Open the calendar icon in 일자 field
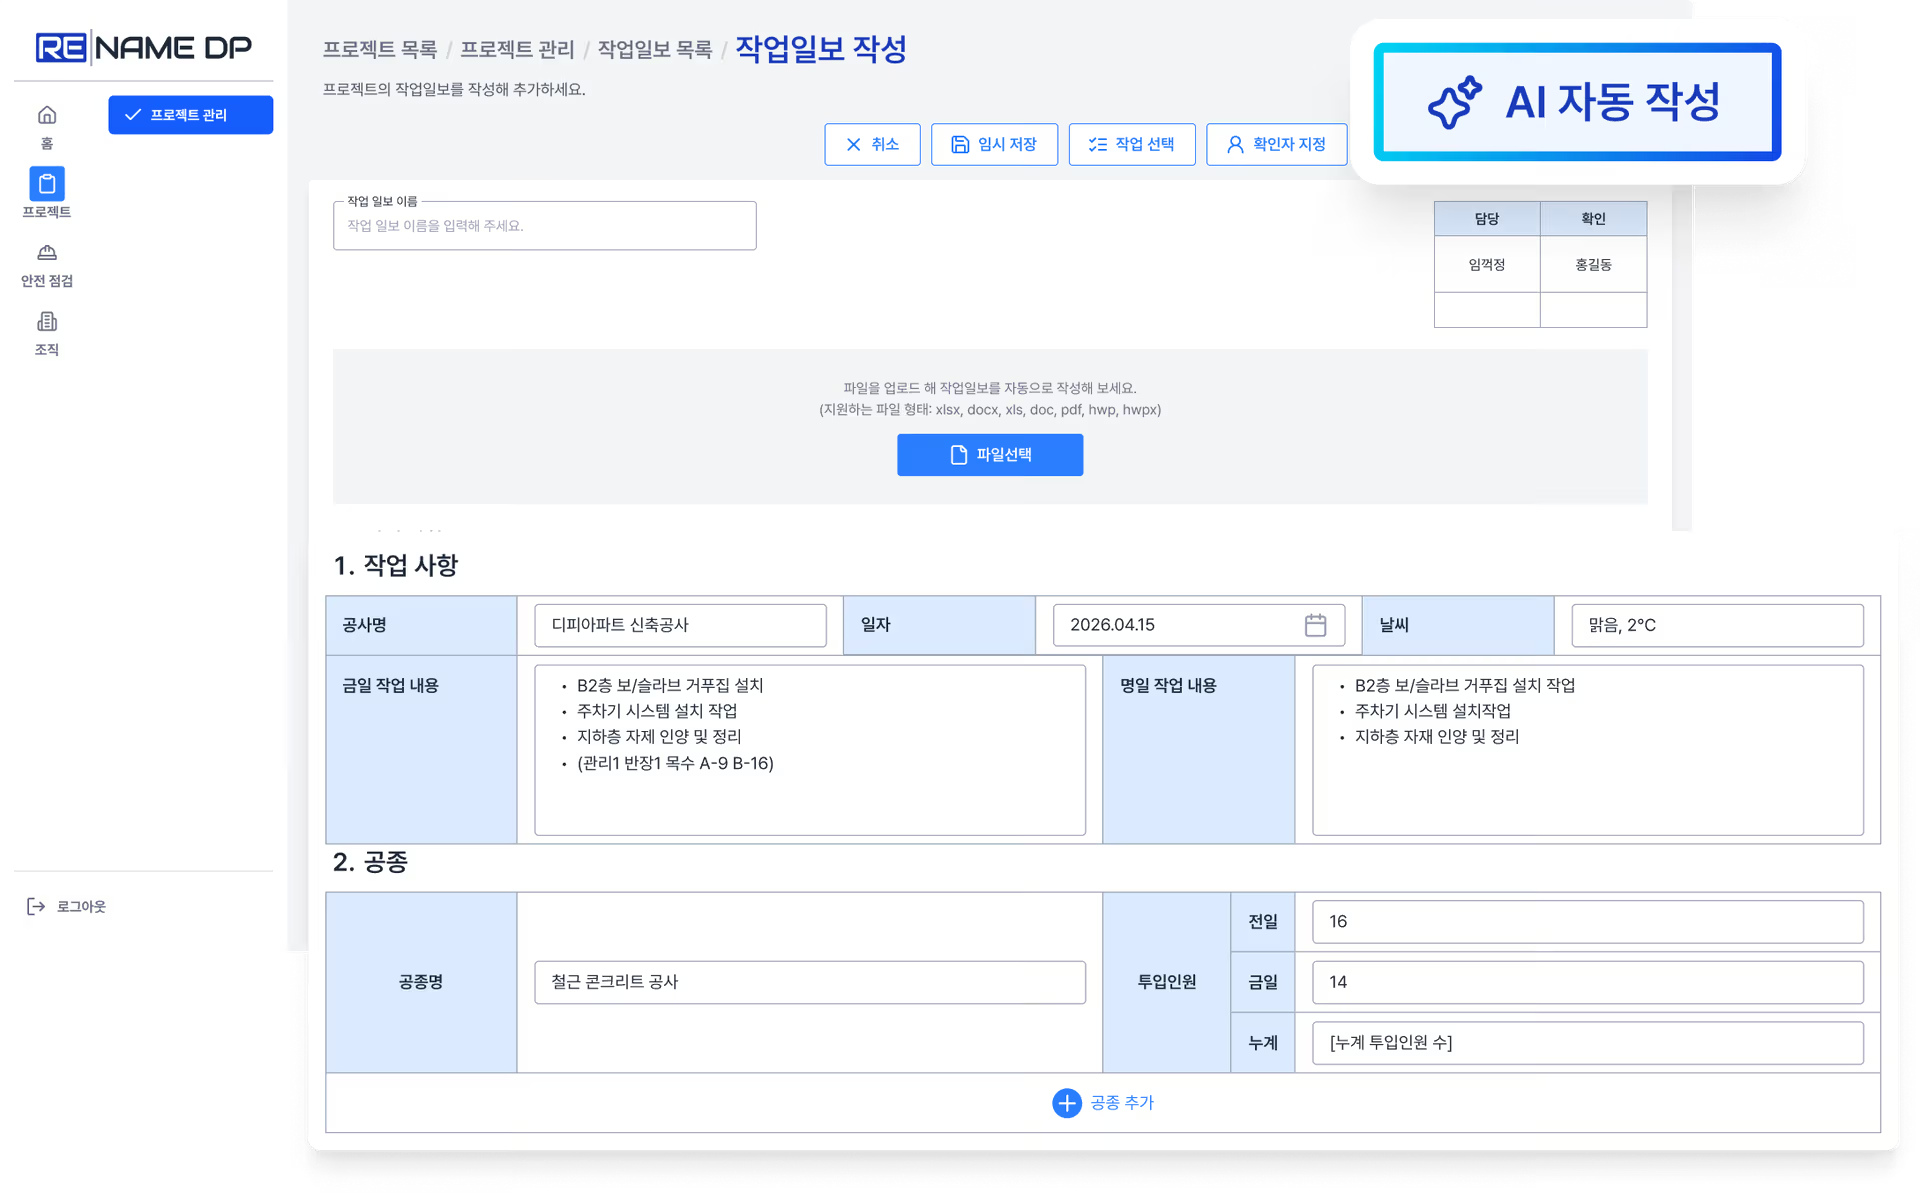 1315,625
